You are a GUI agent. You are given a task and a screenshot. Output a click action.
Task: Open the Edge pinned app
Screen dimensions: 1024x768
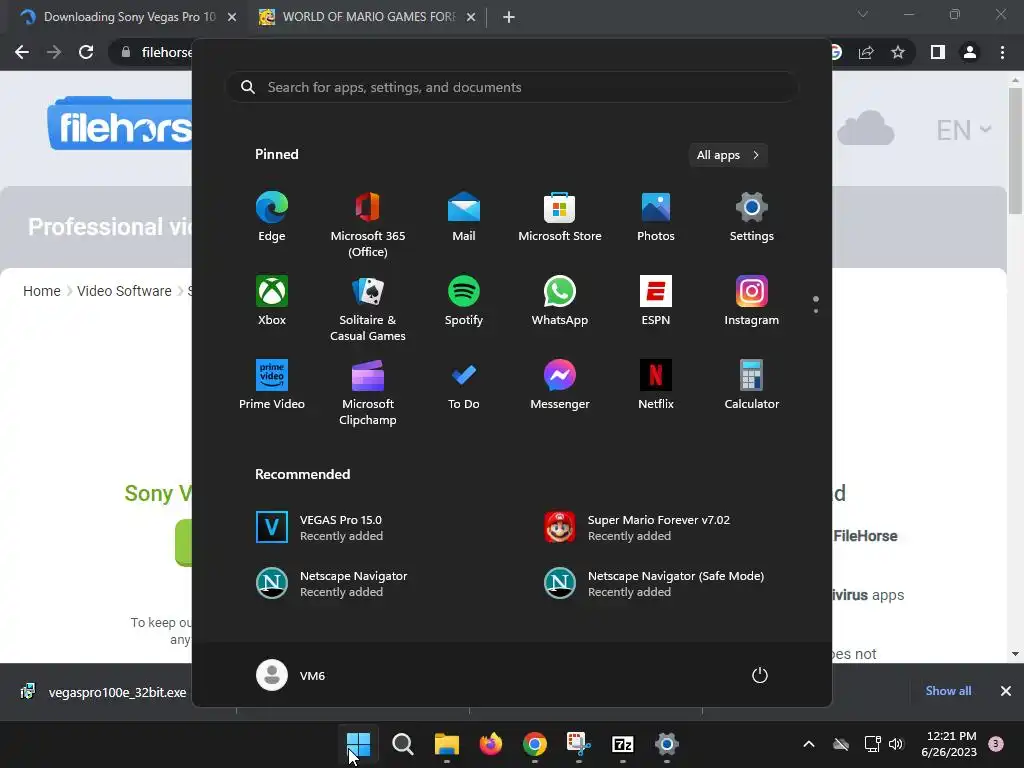tap(272, 217)
